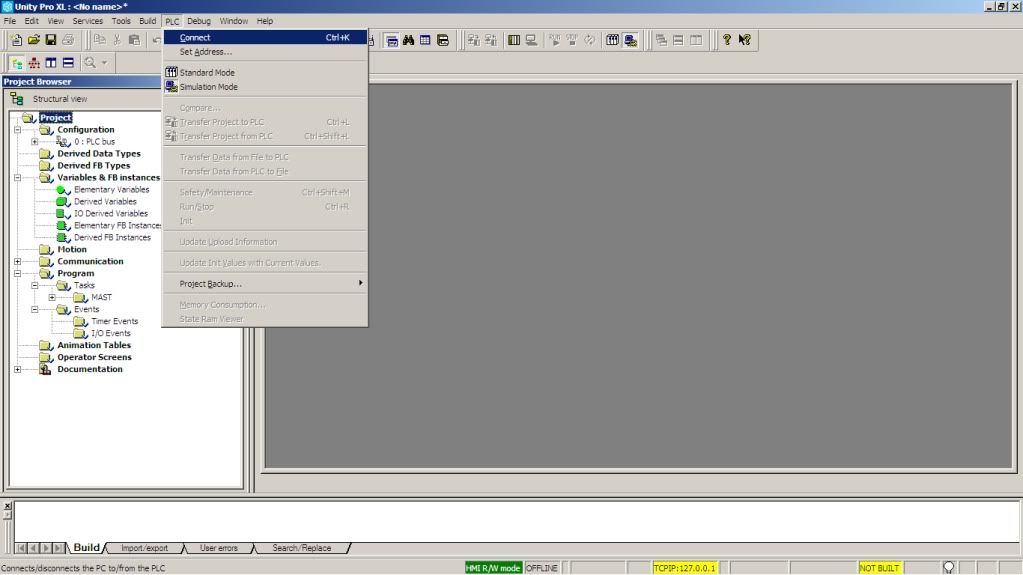Collapse Variables & FB instances node
1023x575 pixels.
coord(18,178)
